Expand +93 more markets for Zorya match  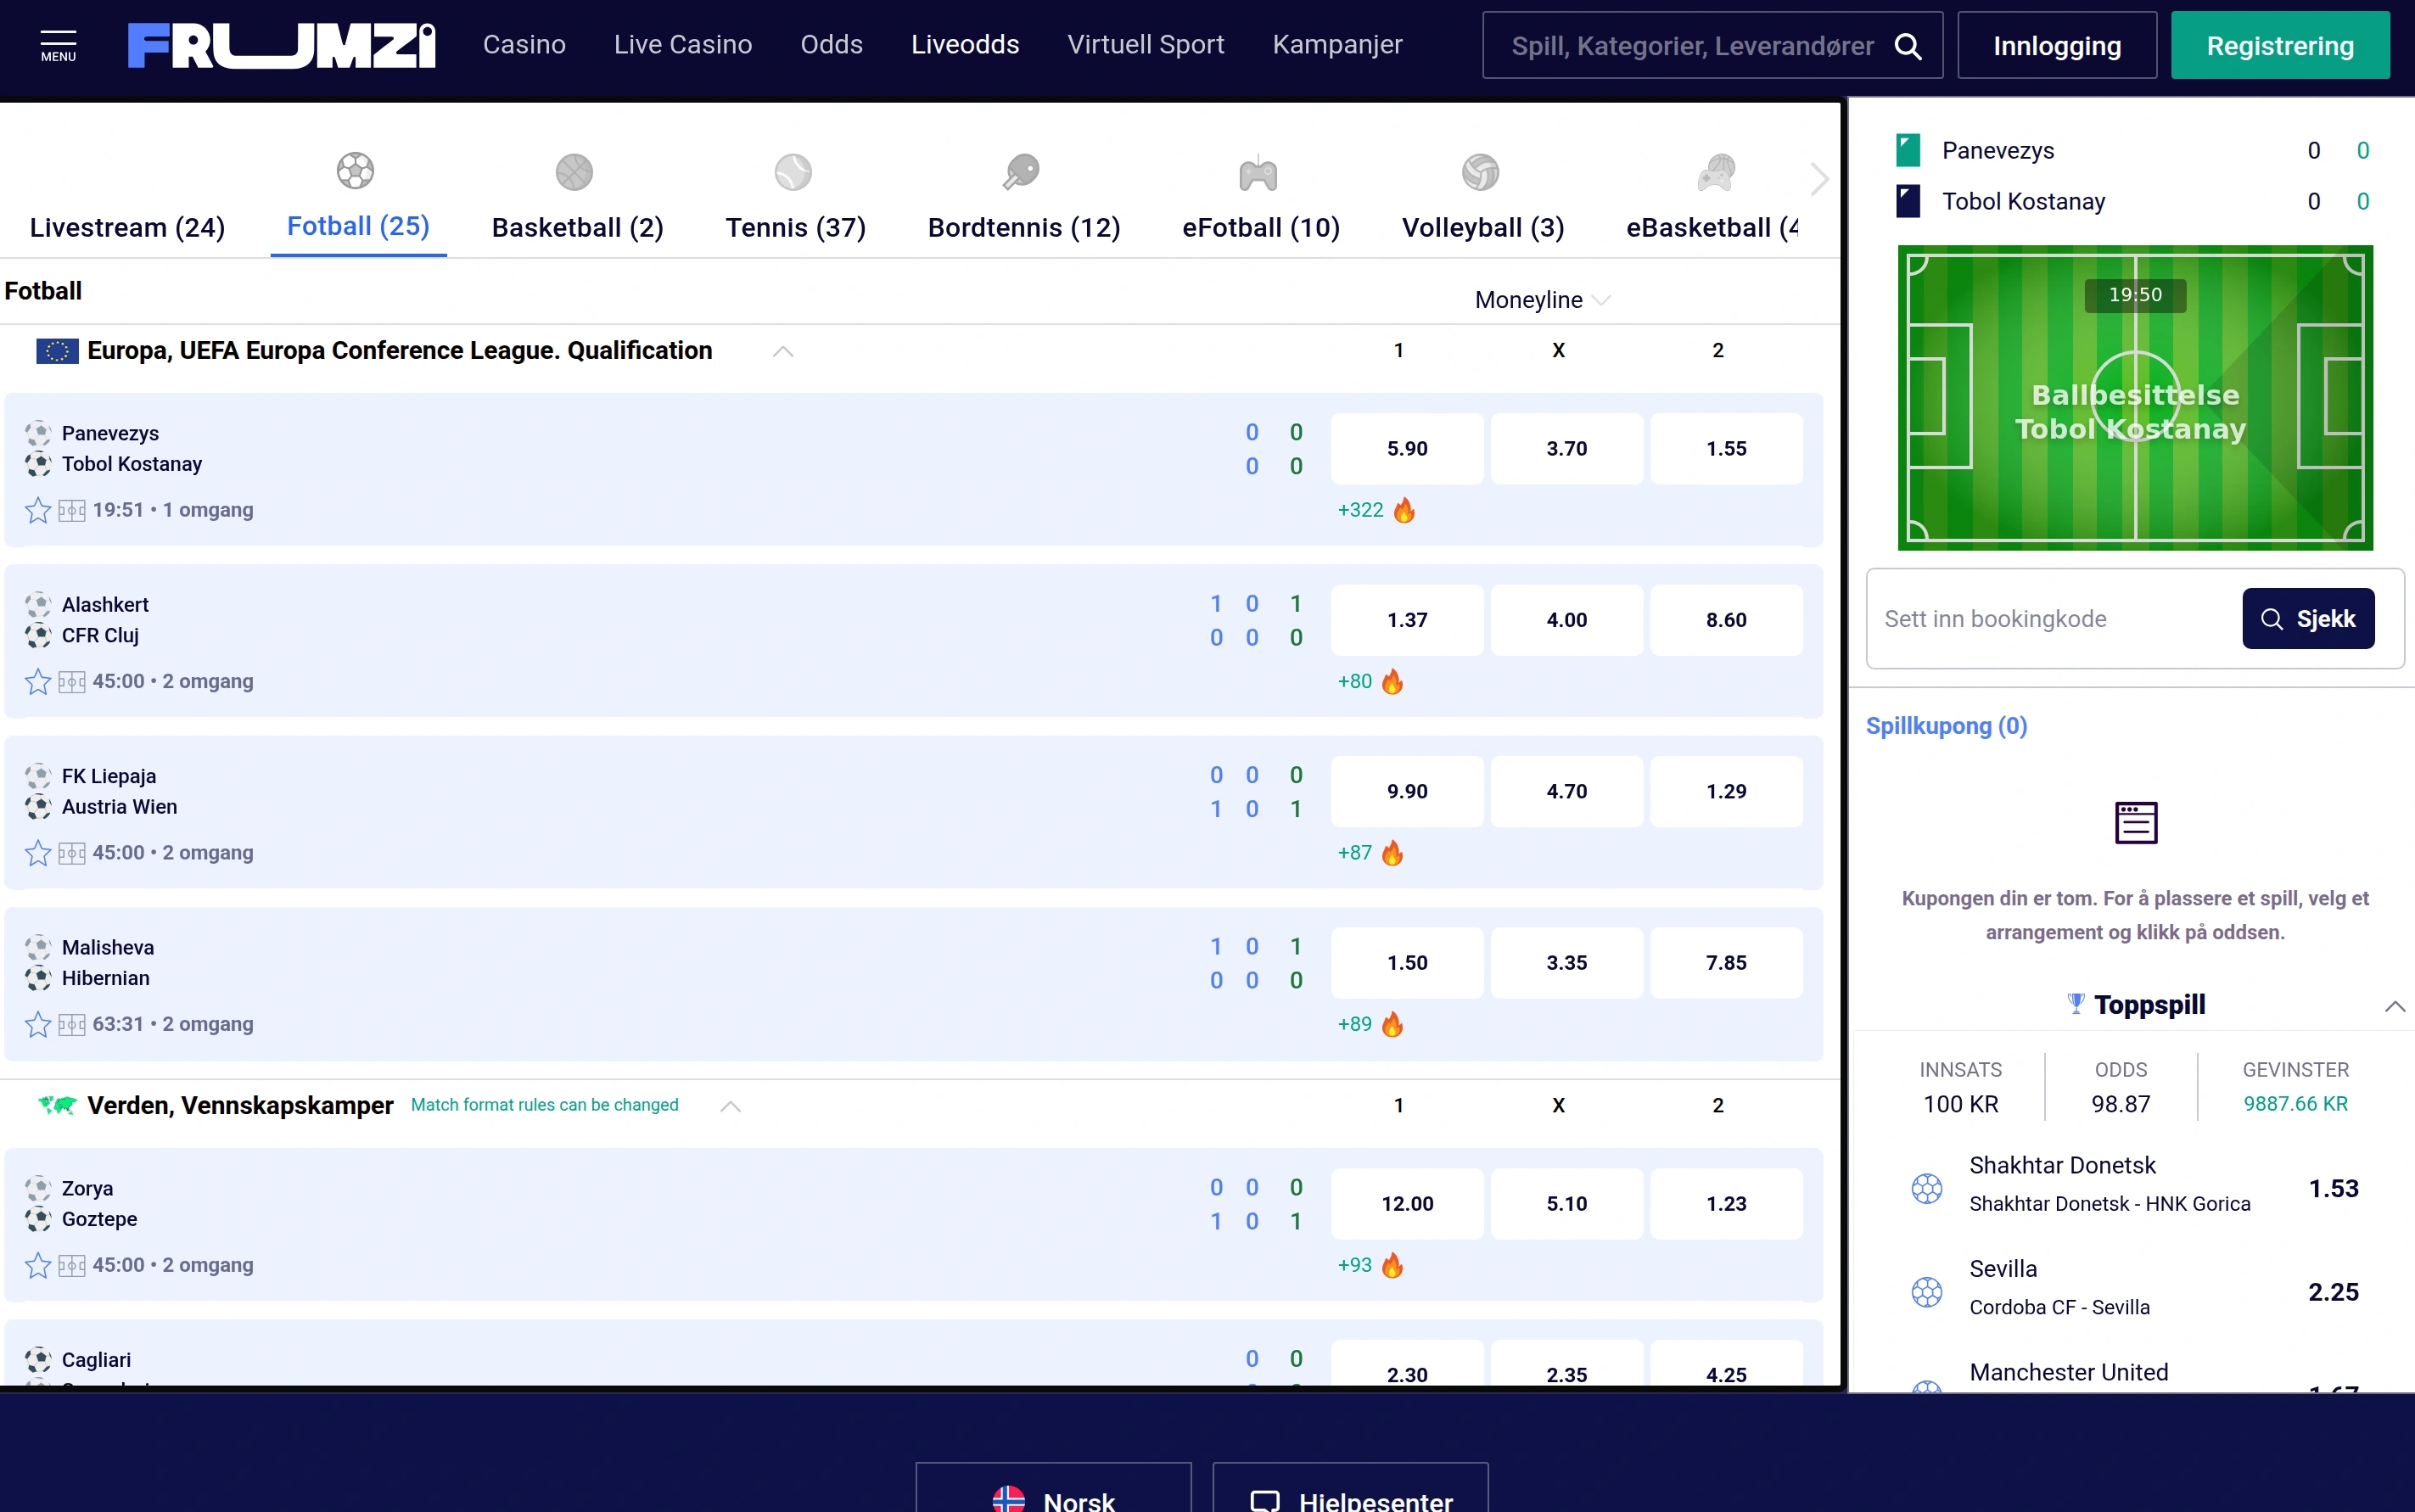pyautogui.click(x=1355, y=1265)
